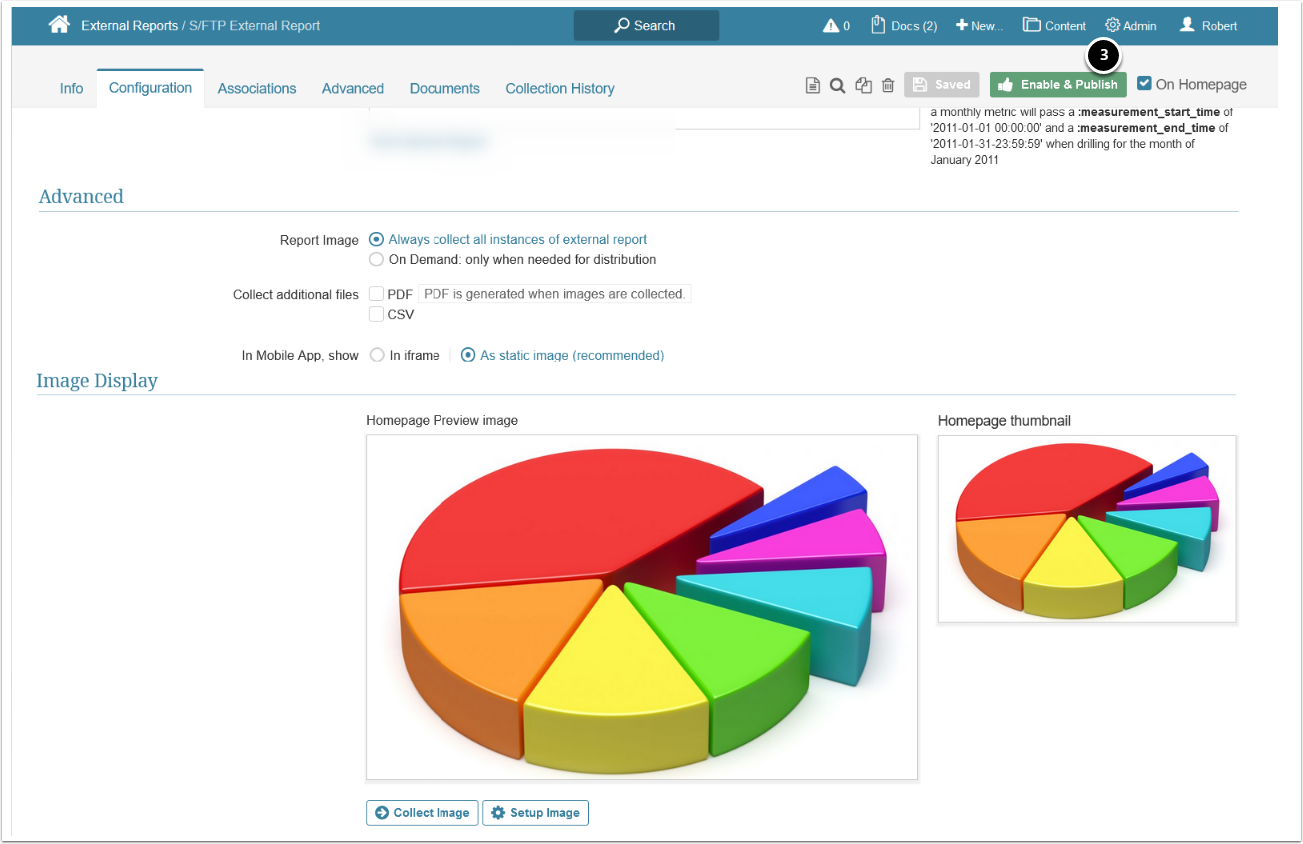Open the alerts warning triangle icon
The width and height of the screenshot is (1303, 844).
[x=830, y=26]
